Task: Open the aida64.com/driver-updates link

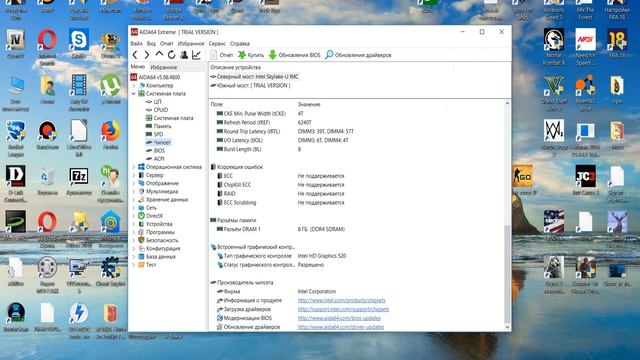Action: (341, 327)
